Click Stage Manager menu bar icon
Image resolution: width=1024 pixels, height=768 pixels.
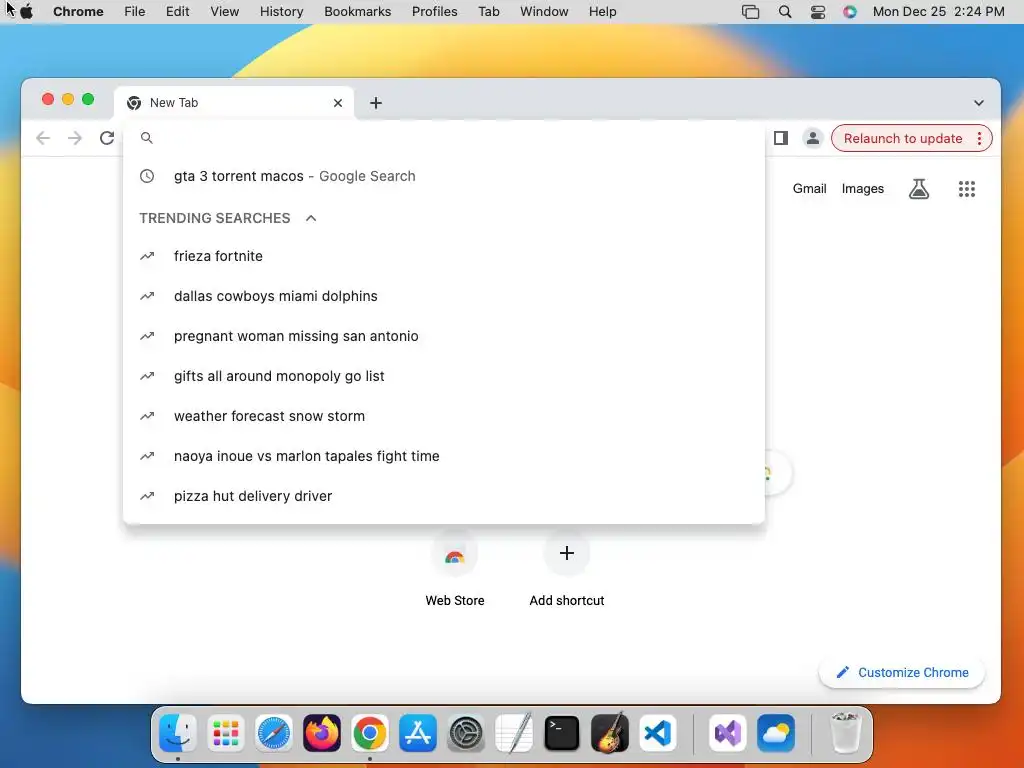coord(750,12)
